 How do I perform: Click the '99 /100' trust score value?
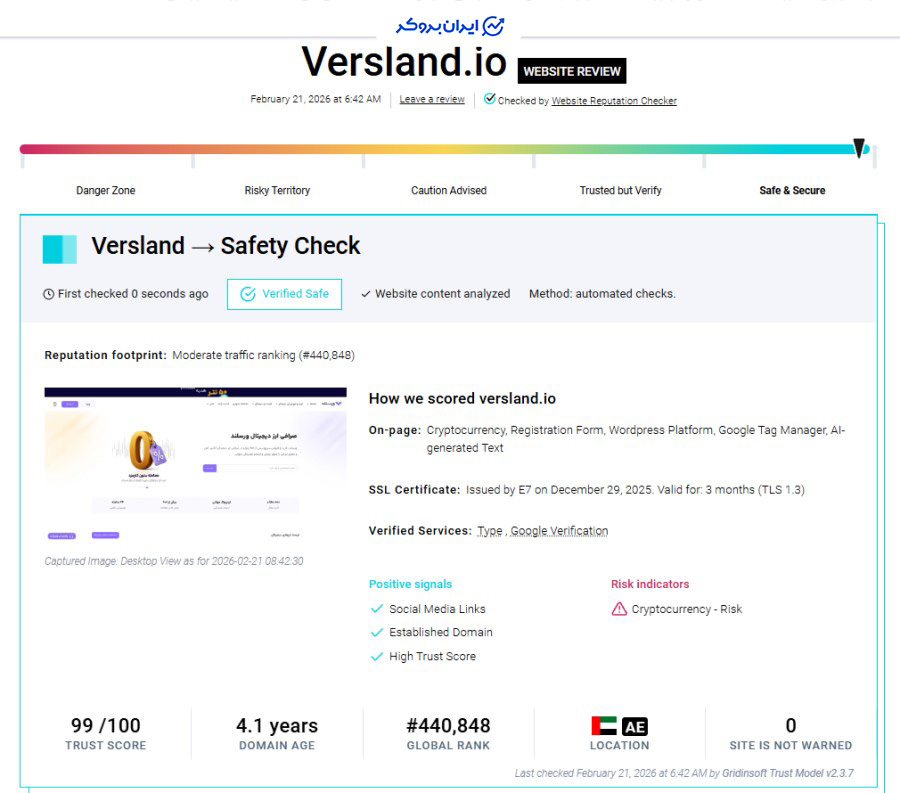point(106,726)
